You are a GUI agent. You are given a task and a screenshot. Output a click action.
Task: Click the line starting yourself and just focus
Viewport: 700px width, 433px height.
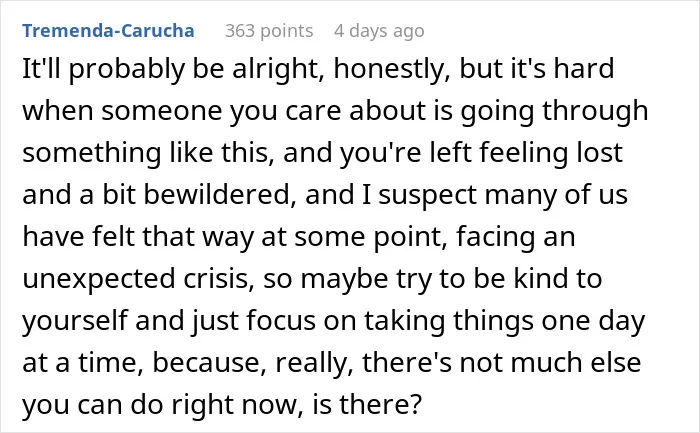tap(334, 321)
